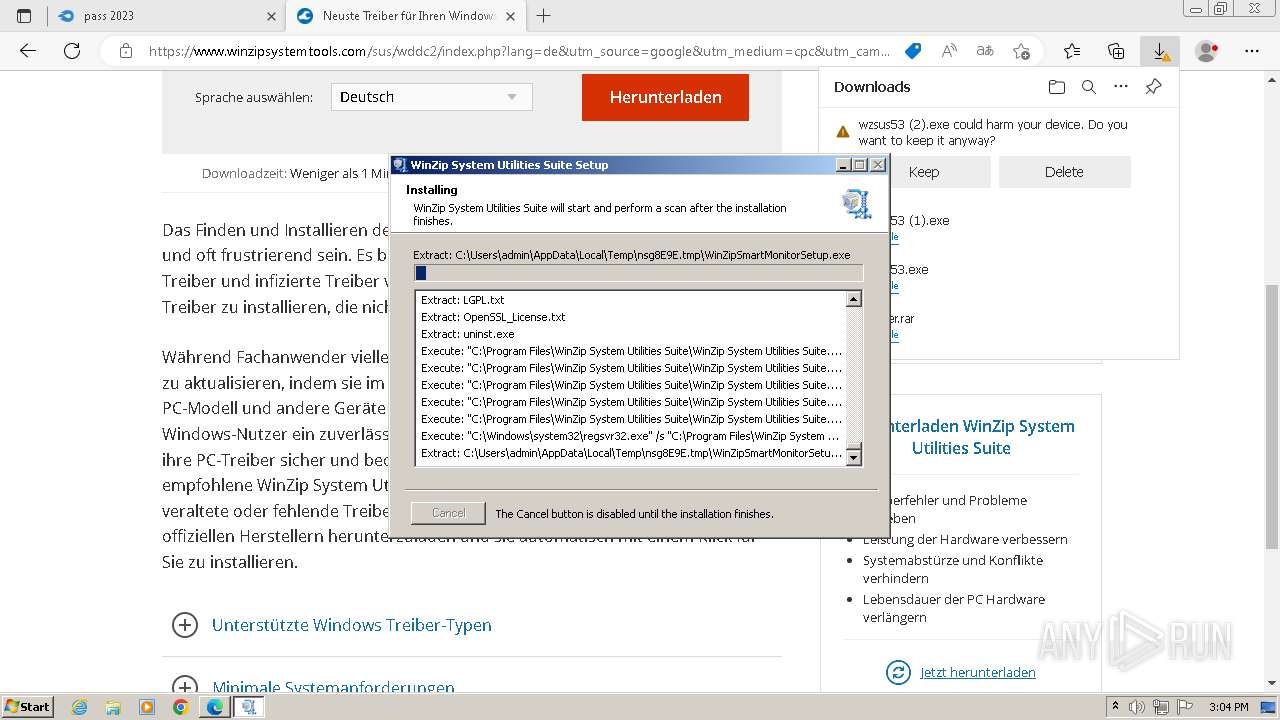1280x720 pixels.
Task: Select the regsvr32.exe Execute log line
Action: pyautogui.click(x=631, y=436)
